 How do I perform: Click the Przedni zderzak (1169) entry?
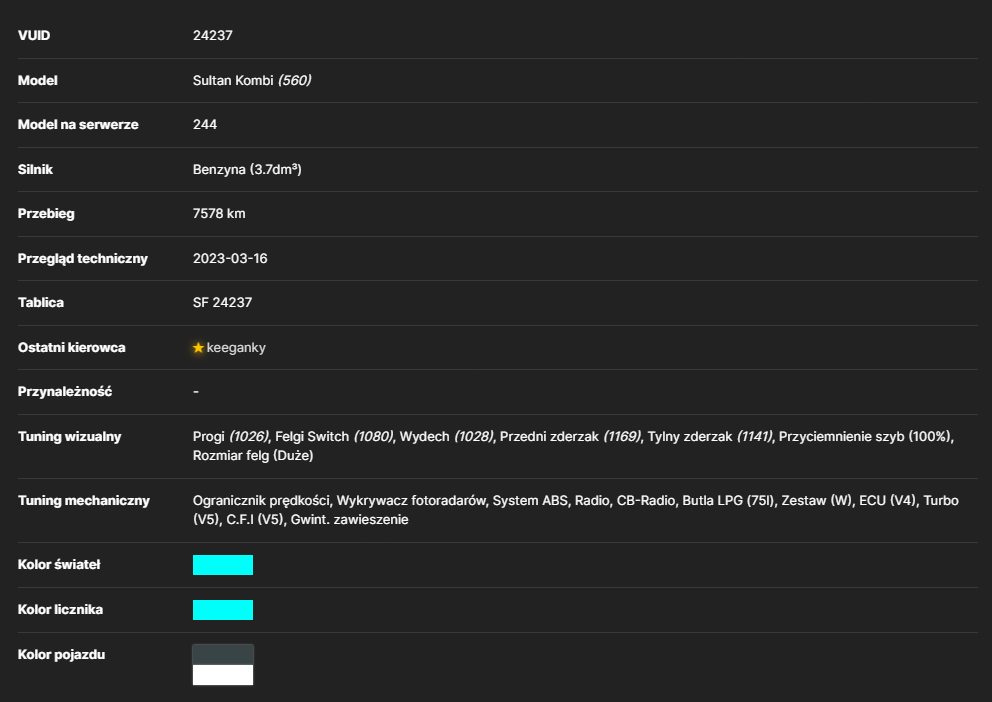click(571, 436)
